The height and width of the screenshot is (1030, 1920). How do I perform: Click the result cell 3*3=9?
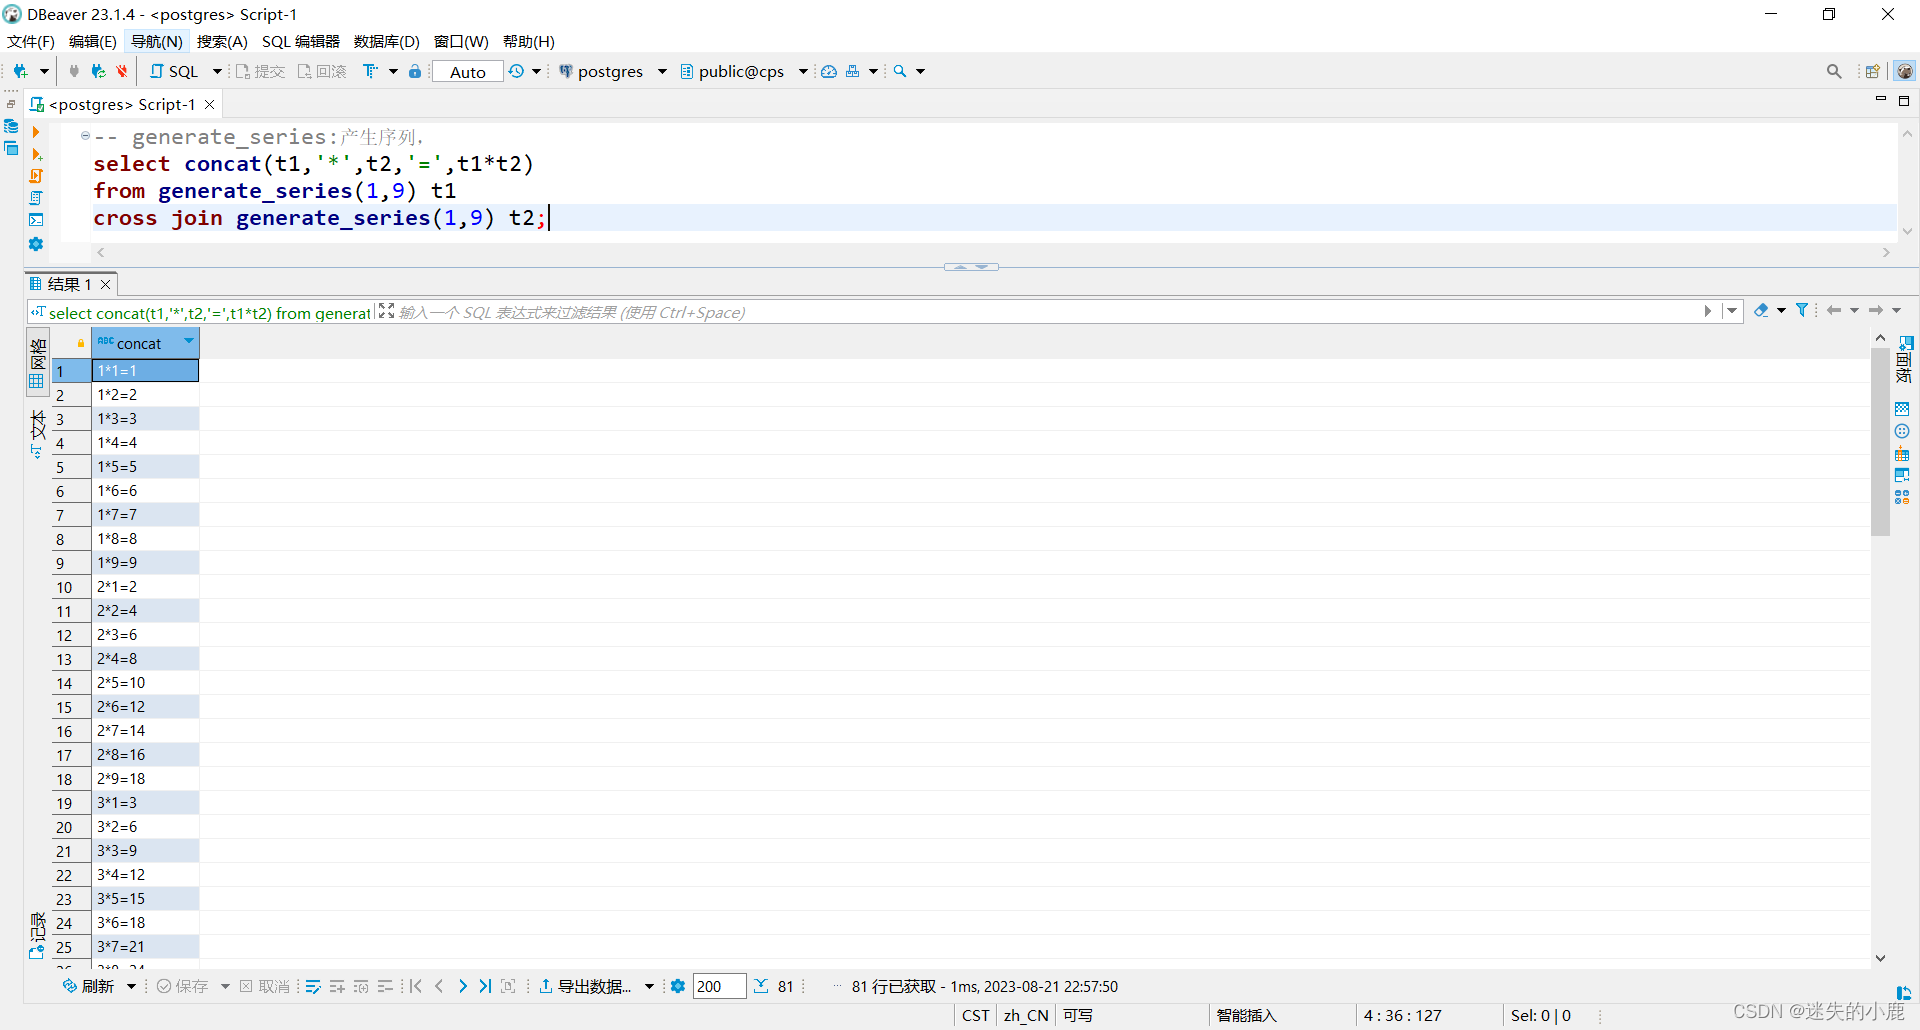pyautogui.click(x=146, y=850)
